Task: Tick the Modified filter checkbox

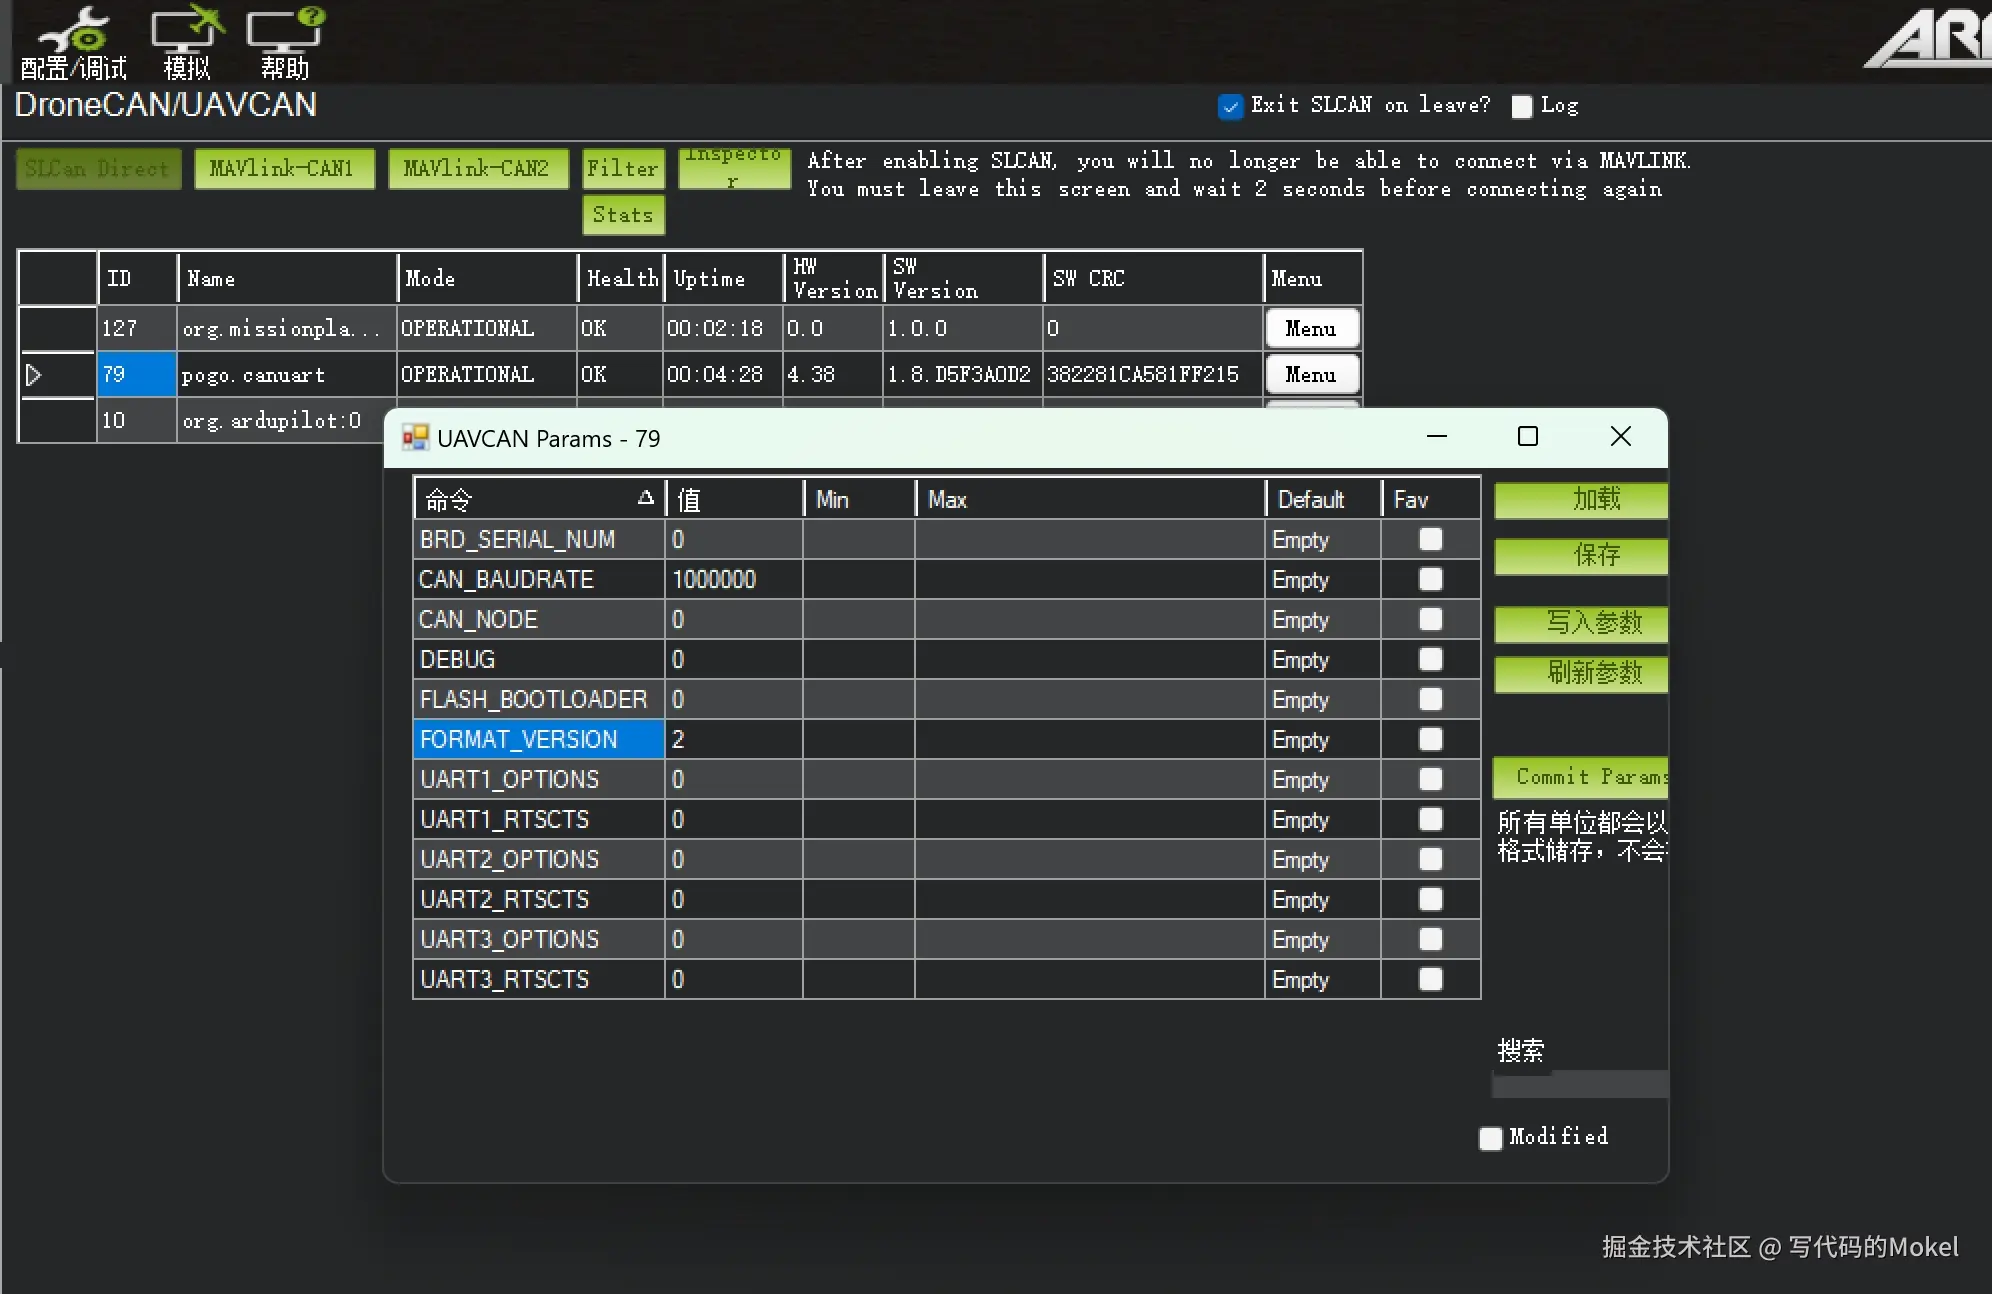Action: [x=1491, y=1138]
